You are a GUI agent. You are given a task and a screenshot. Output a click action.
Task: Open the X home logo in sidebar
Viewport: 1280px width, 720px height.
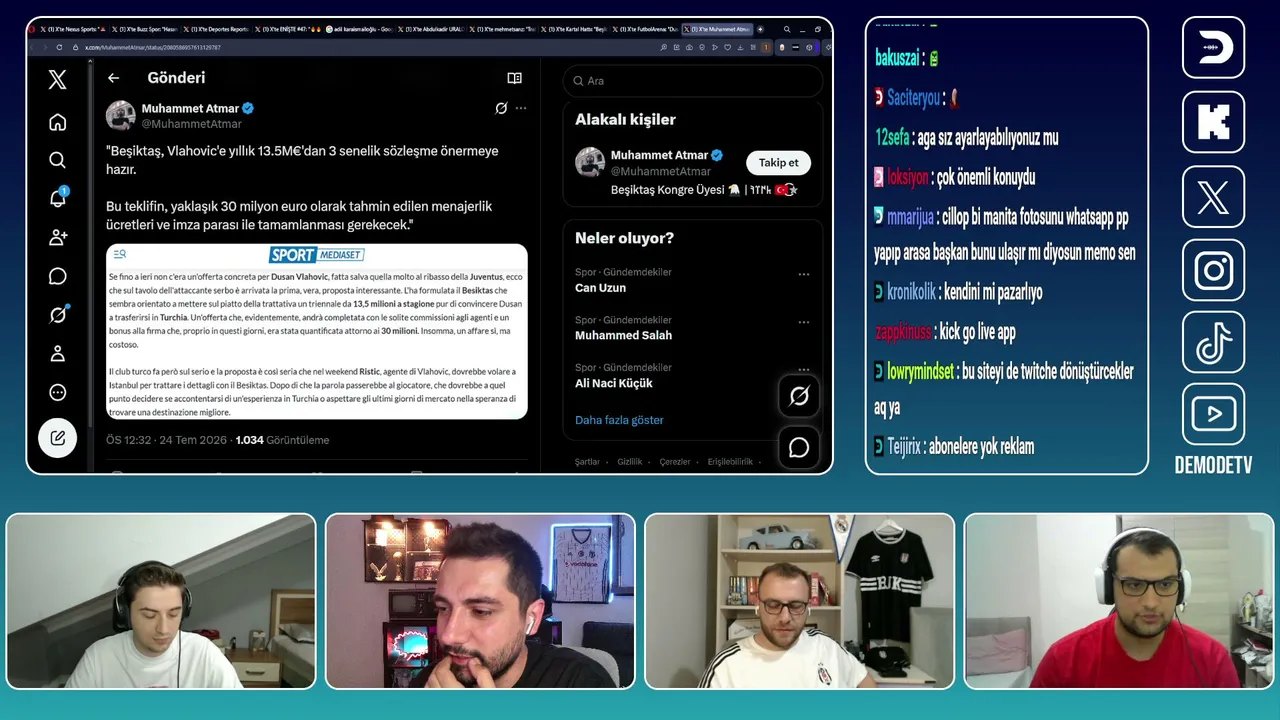[58, 80]
